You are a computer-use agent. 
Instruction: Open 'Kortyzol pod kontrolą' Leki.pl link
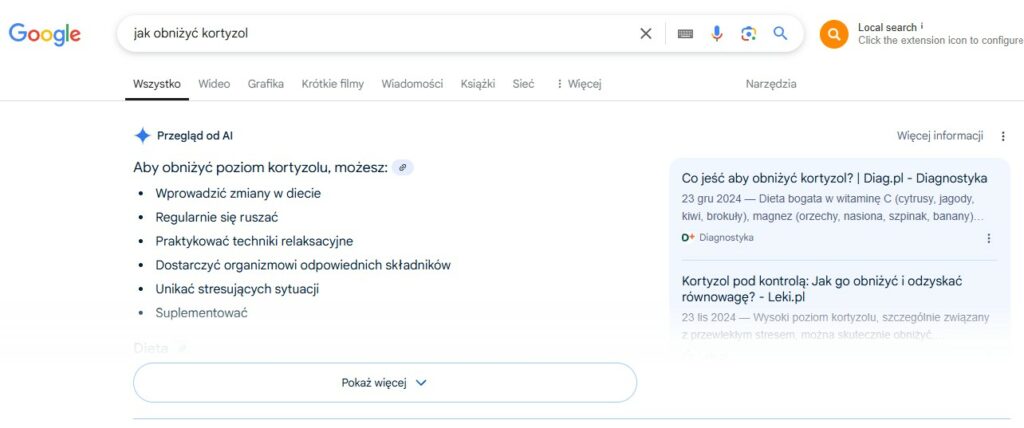[x=822, y=289]
